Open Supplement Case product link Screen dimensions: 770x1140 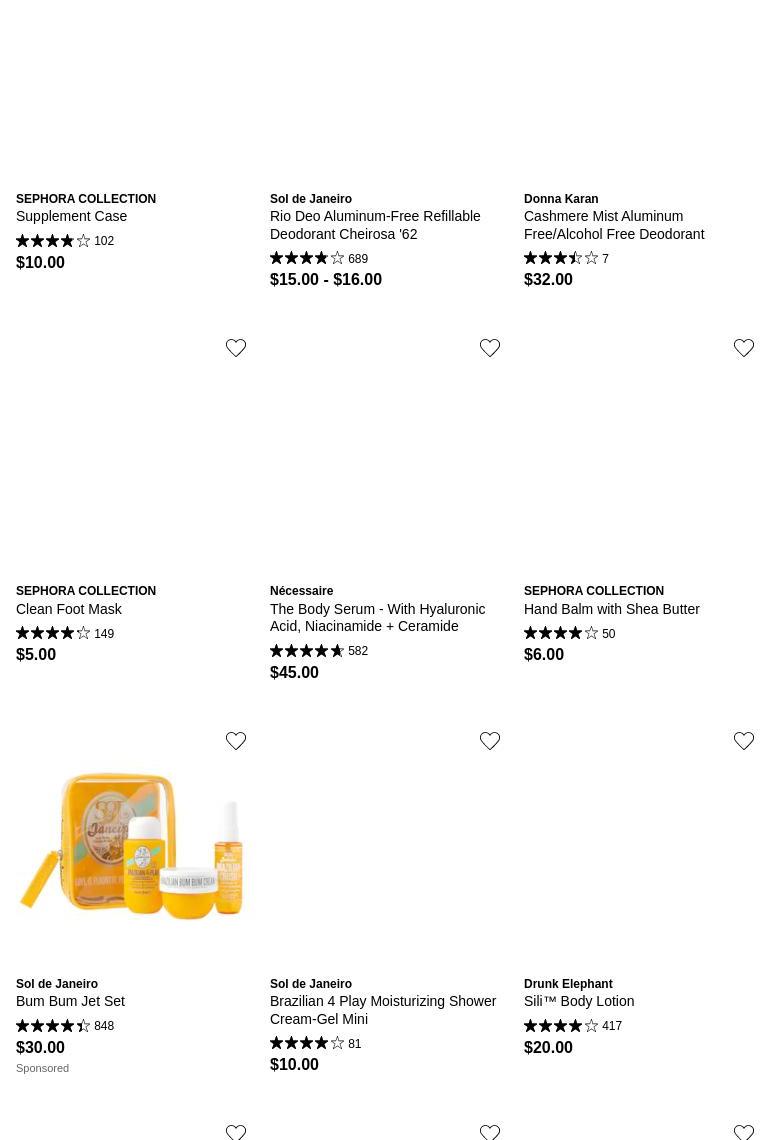tap(71, 216)
